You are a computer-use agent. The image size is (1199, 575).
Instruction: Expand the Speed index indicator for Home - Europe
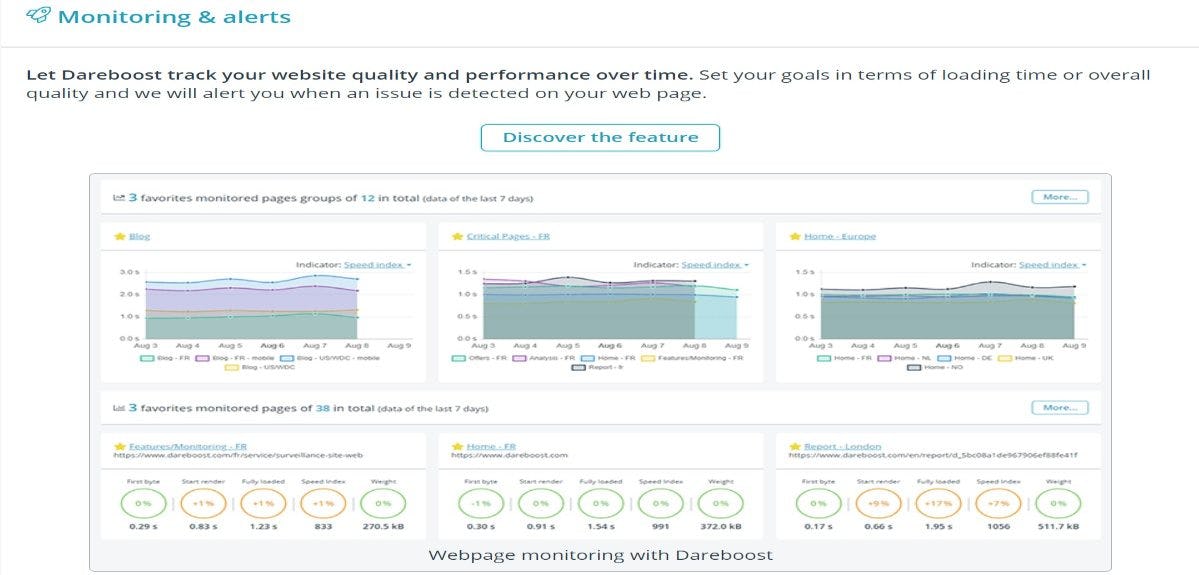coord(1052,265)
